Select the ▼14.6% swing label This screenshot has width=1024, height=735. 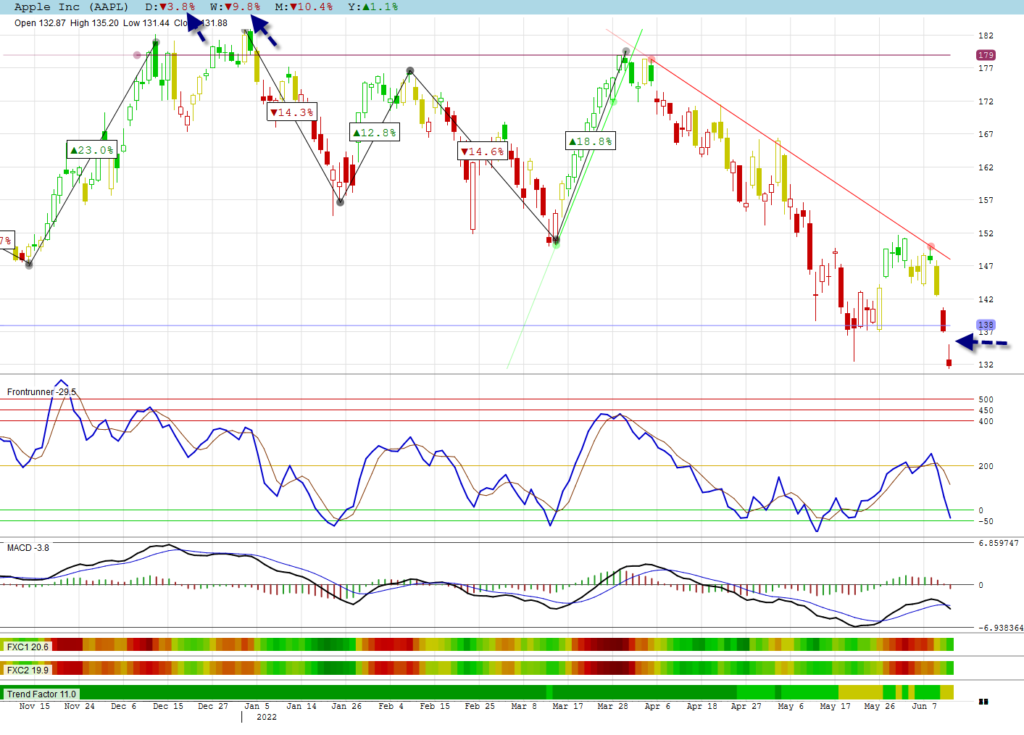pyautogui.click(x=483, y=152)
